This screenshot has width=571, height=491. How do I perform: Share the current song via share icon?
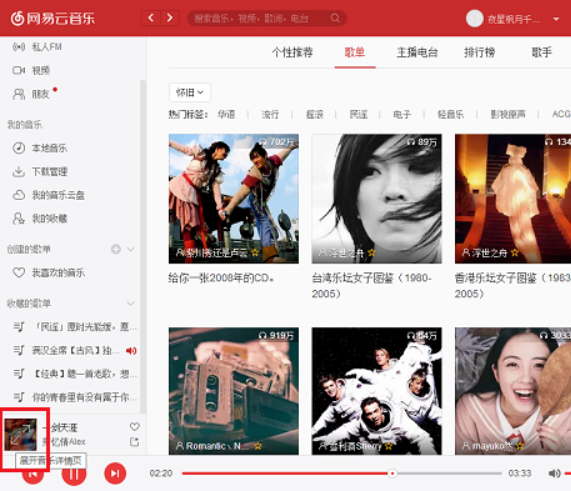[134, 442]
